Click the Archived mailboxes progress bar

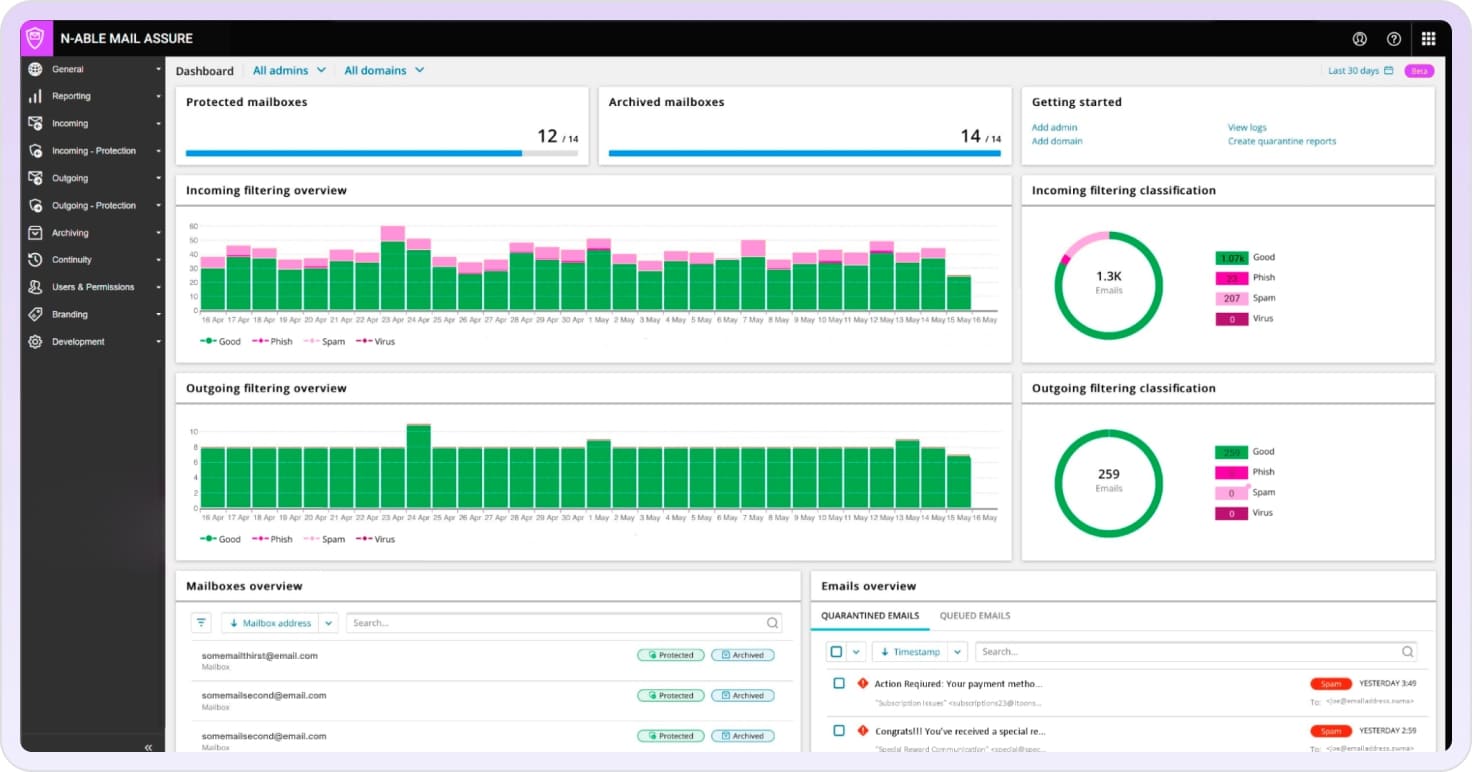pyautogui.click(x=805, y=153)
